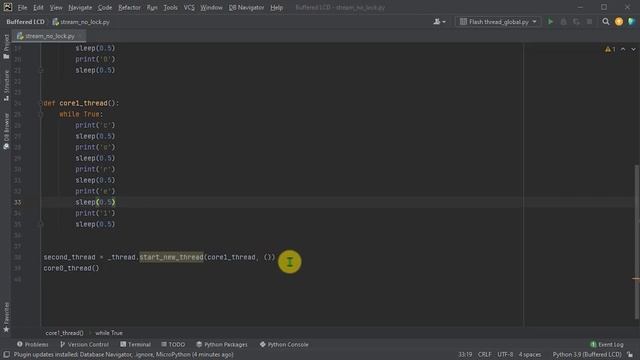Image resolution: width=640 pixels, height=360 pixels.
Task: Click the orange warning stripe marker on scrollbar
Action: [x=636, y=279]
